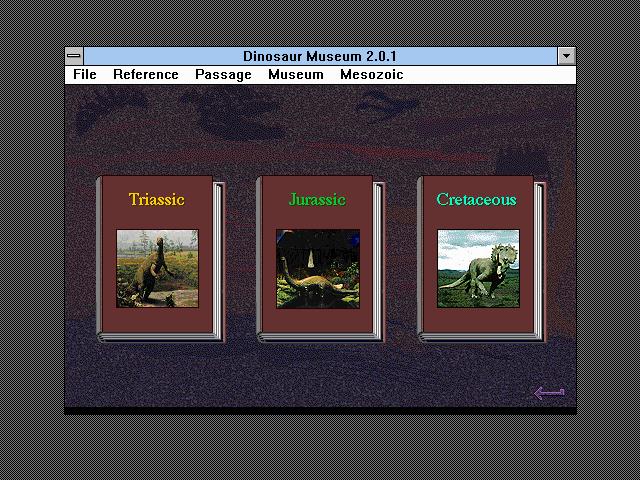This screenshot has width=640, height=480.
Task: Click the purple back arrow
Action: coord(549,393)
